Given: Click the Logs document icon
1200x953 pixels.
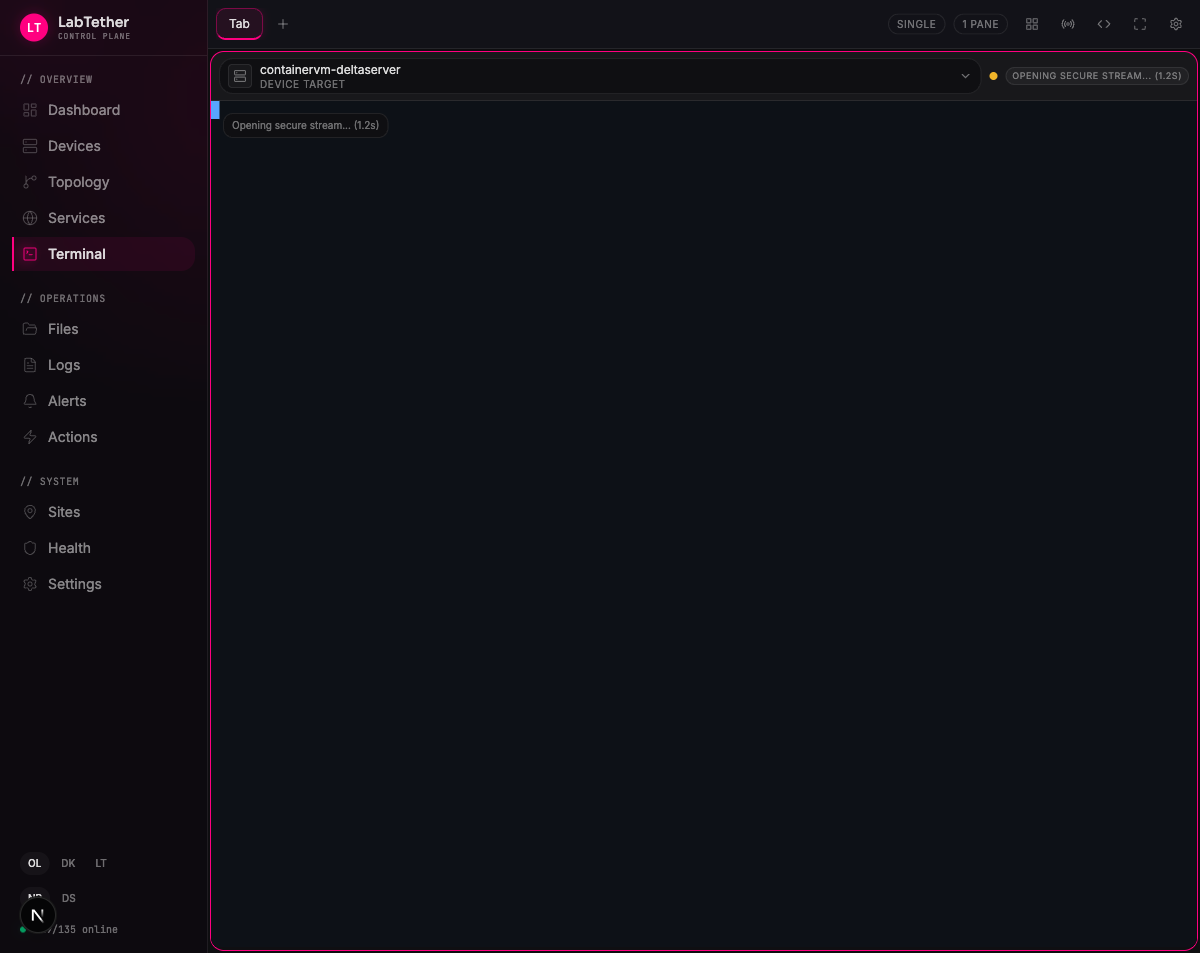Looking at the screenshot, I should pyautogui.click(x=30, y=365).
